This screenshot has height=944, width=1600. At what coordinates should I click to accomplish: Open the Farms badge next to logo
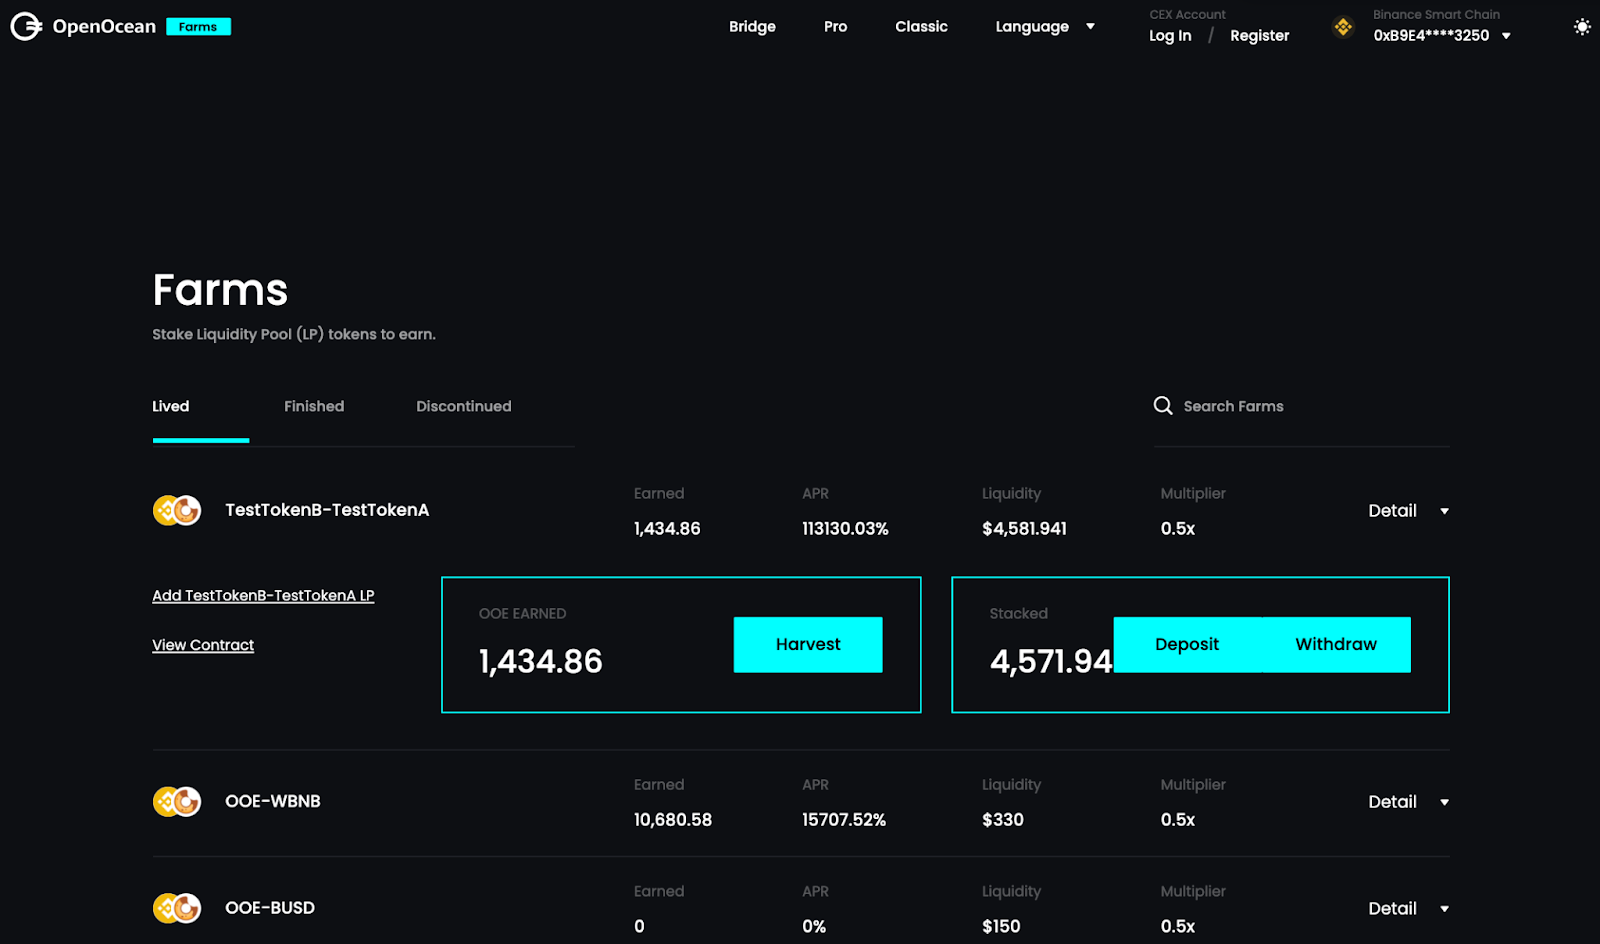[198, 27]
